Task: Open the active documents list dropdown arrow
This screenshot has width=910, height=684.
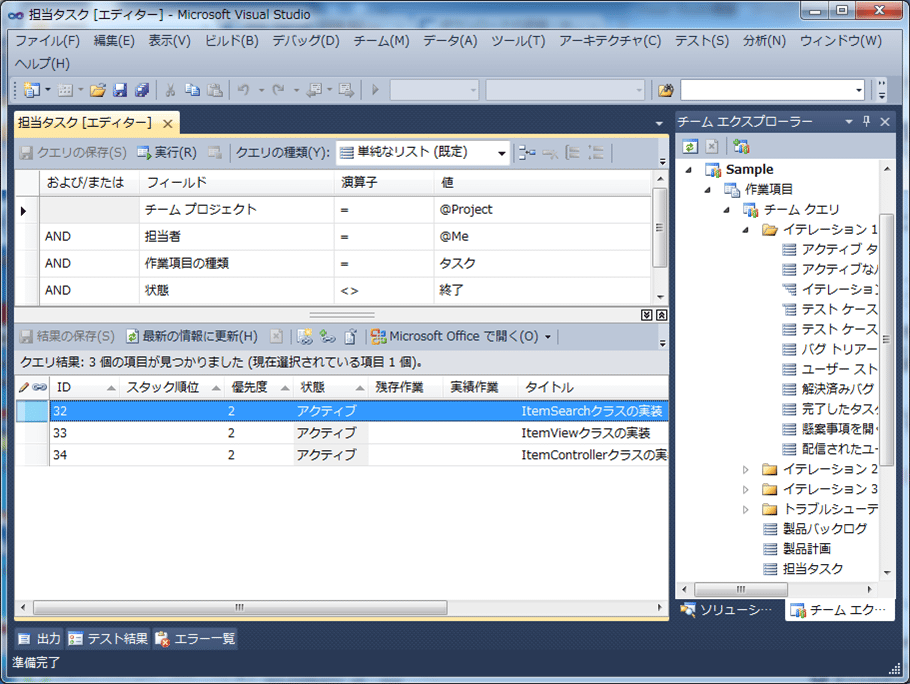Action: (x=659, y=124)
